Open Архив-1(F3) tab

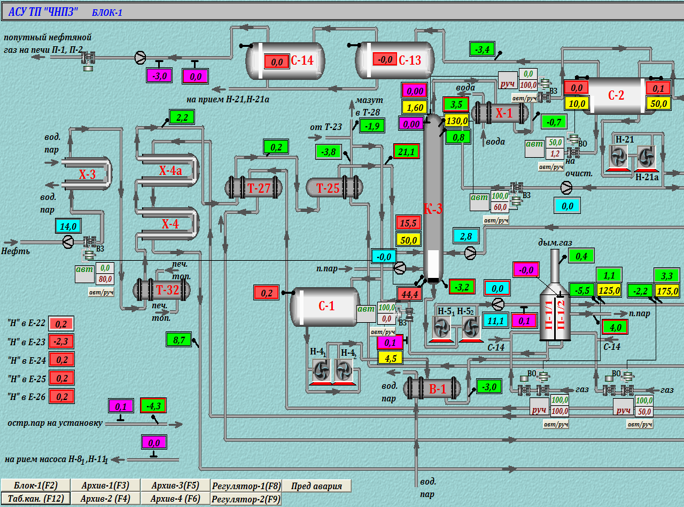[x=105, y=485]
